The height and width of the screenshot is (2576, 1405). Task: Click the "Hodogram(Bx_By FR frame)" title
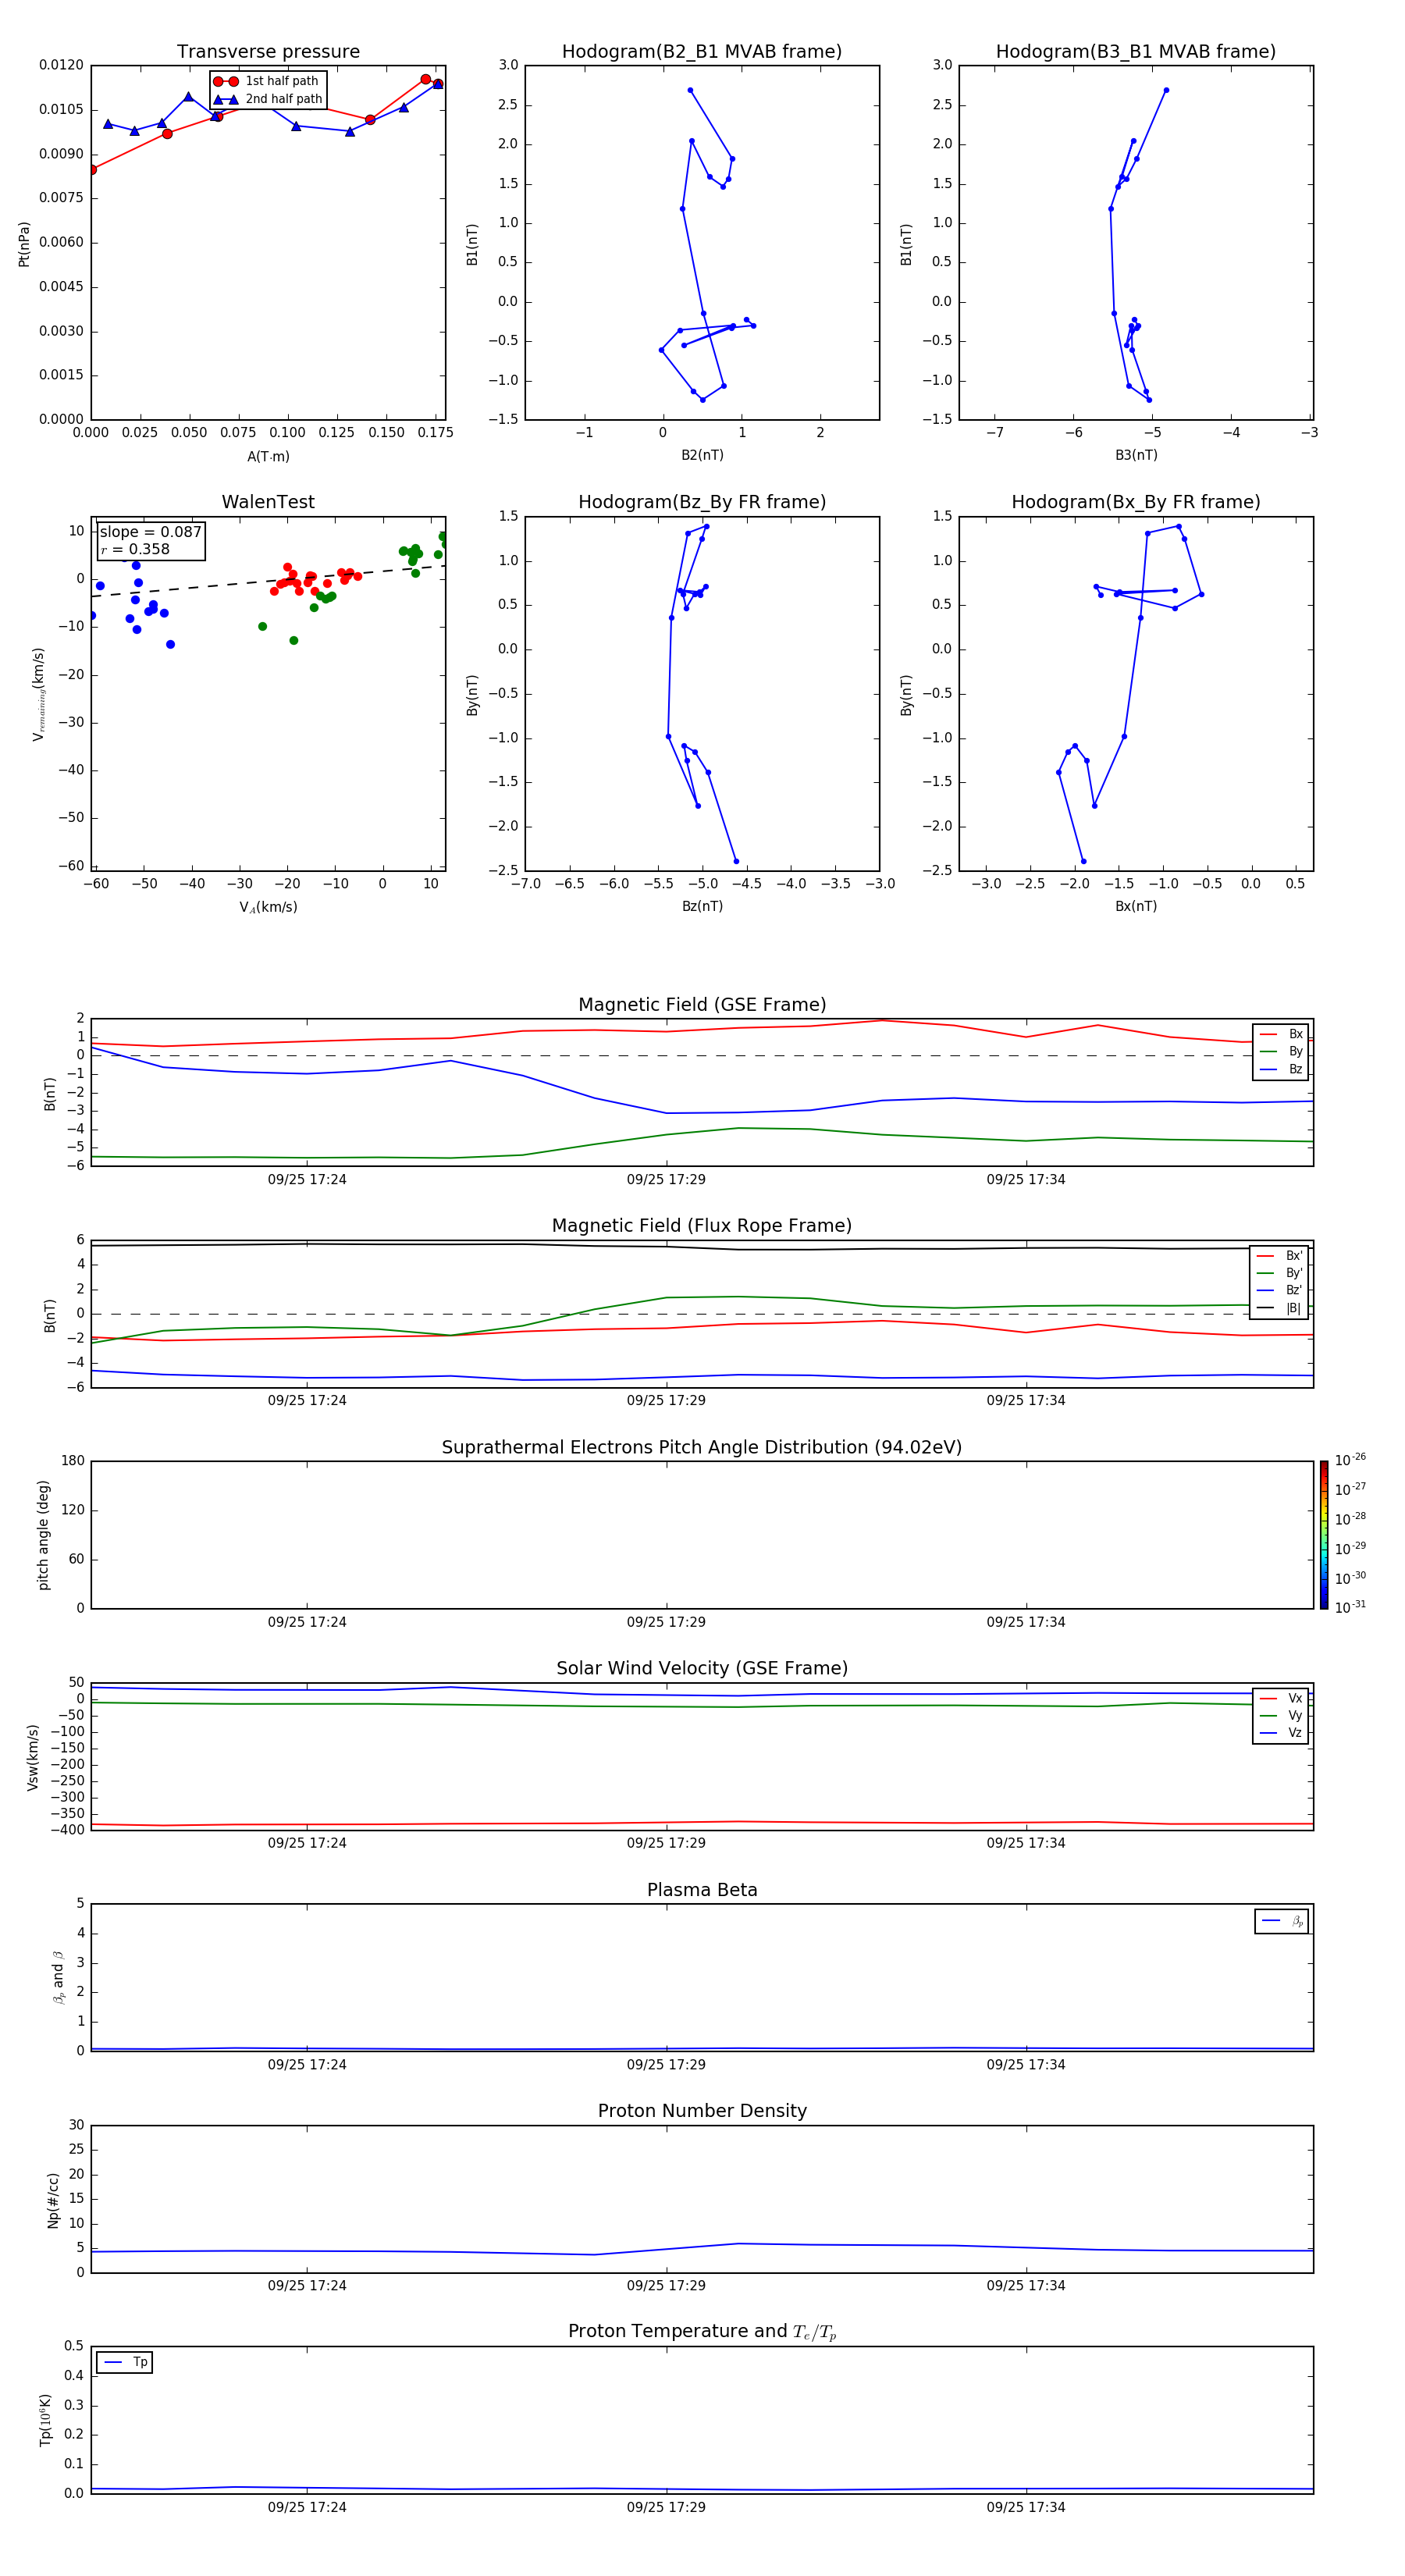click(1136, 502)
